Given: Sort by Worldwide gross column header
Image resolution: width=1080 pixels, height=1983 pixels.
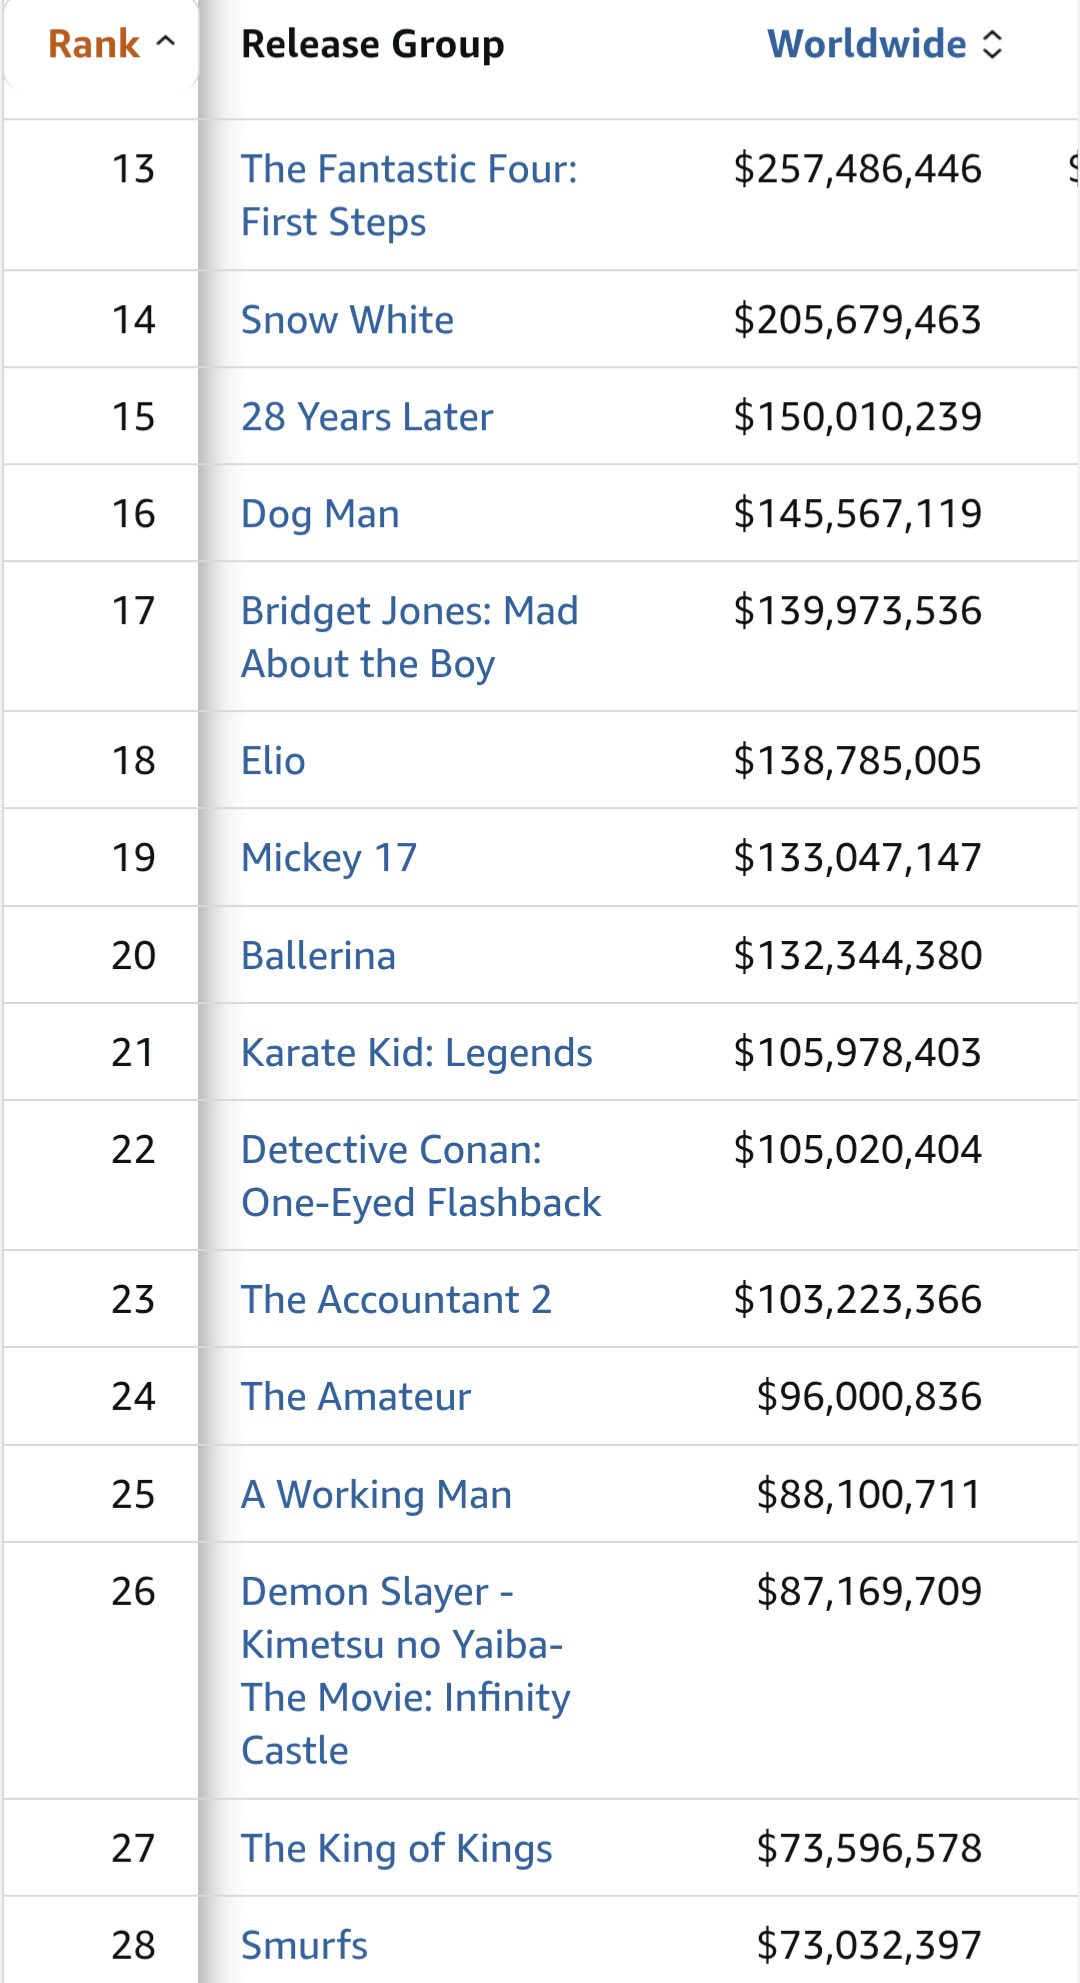Looking at the screenshot, I should (866, 44).
